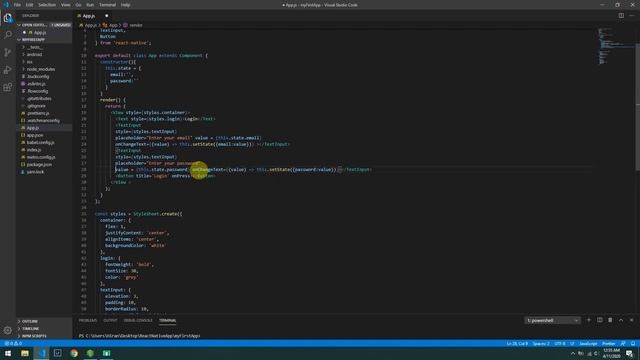Open notifications bell in status bar
The height and width of the screenshot is (360, 640).
click(x=633, y=344)
